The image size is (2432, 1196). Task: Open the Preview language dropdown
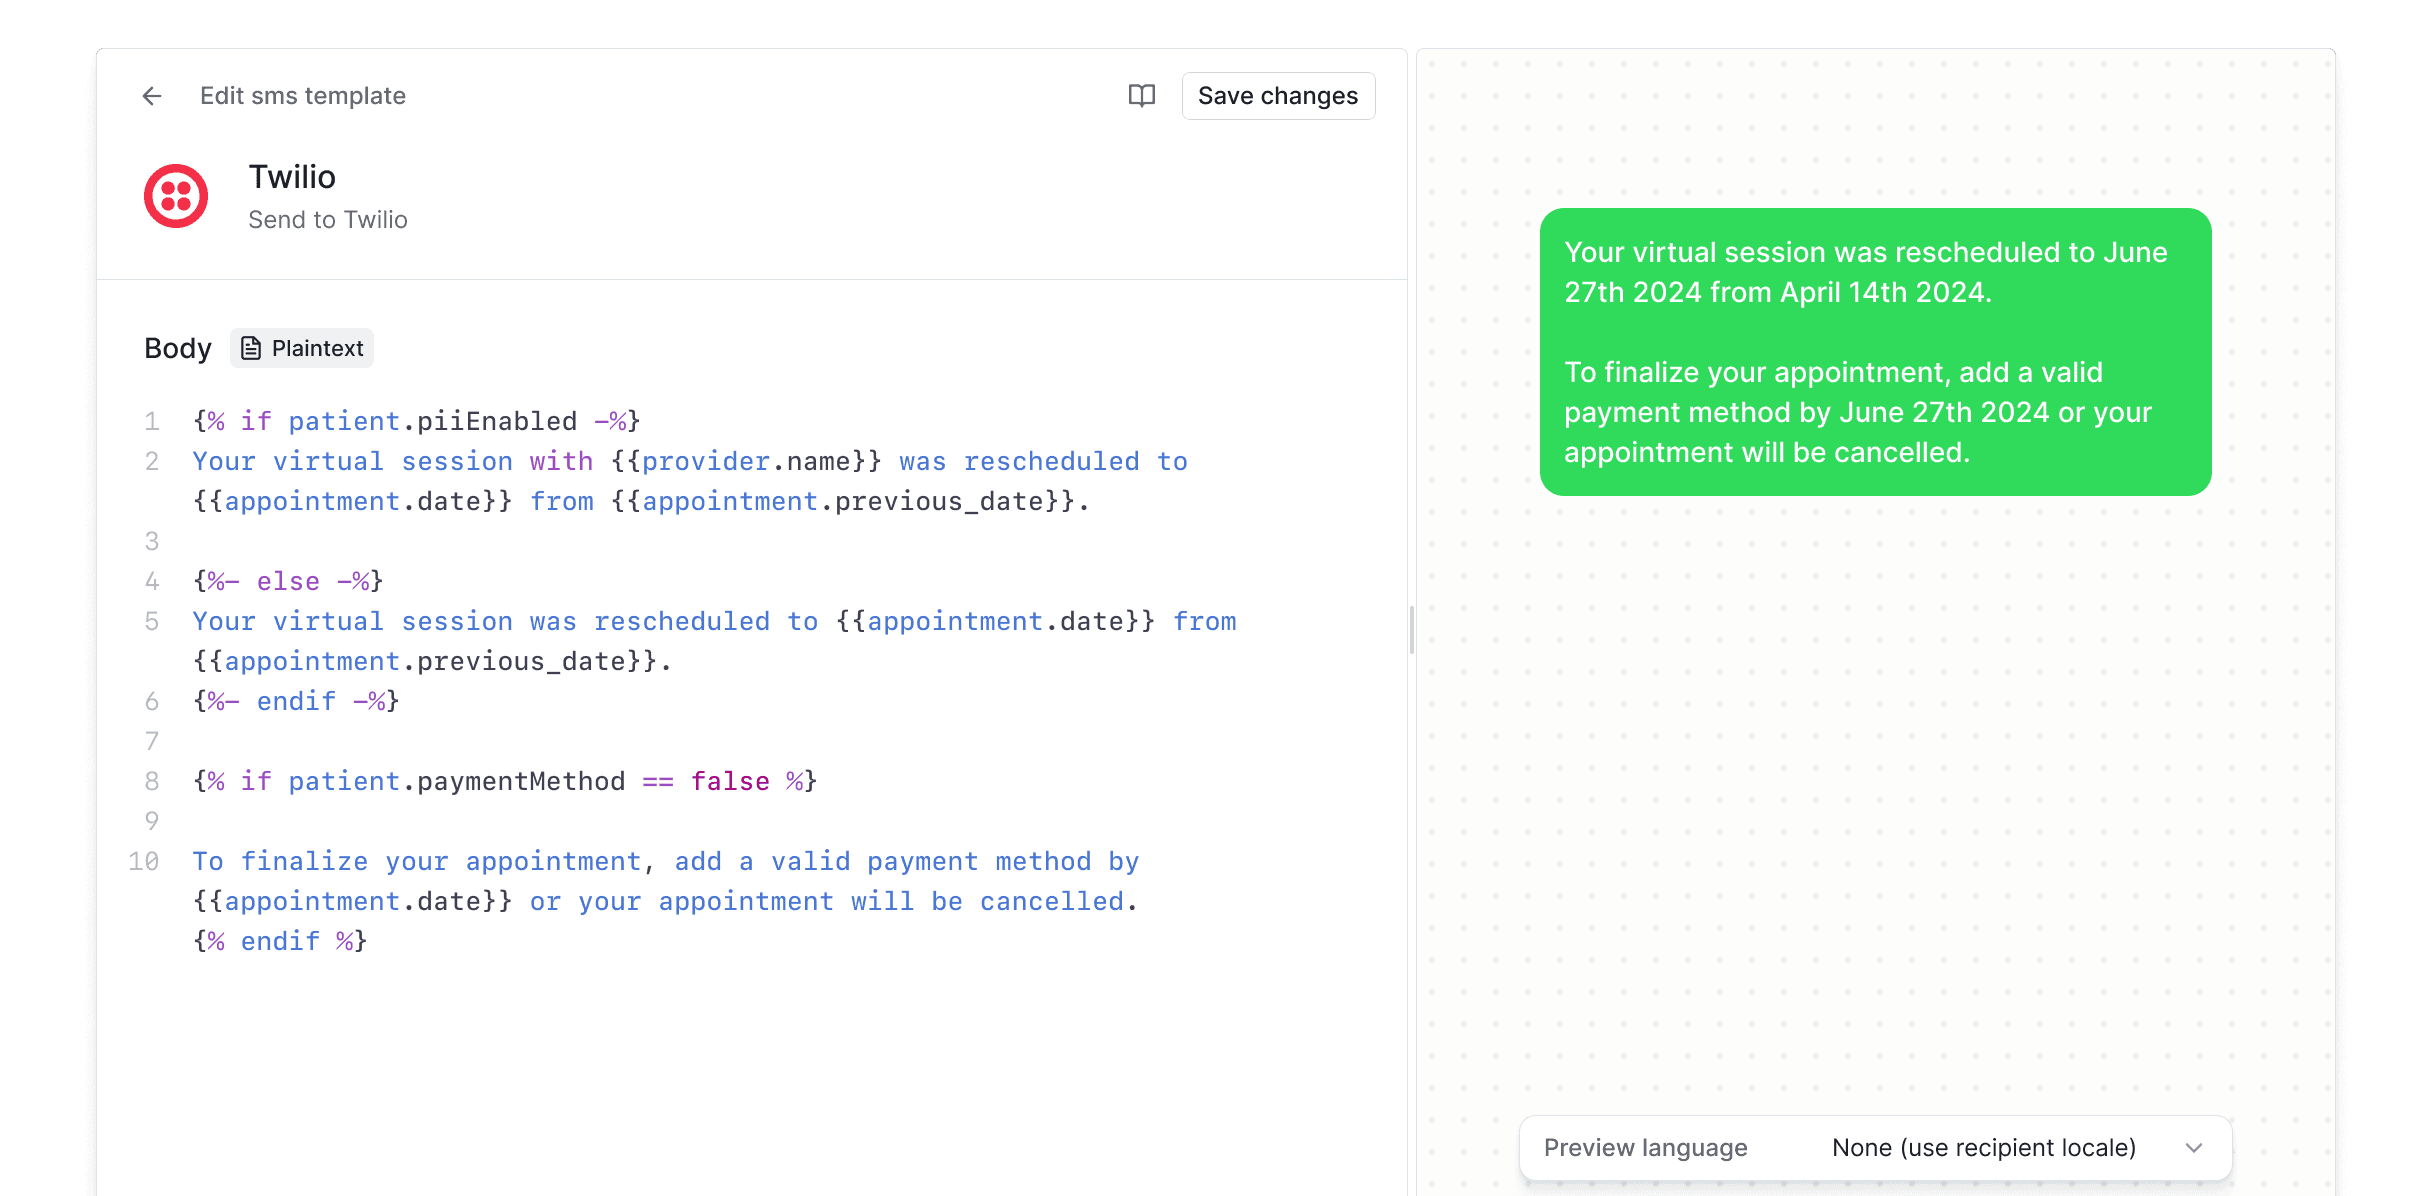point(1645,1147)
